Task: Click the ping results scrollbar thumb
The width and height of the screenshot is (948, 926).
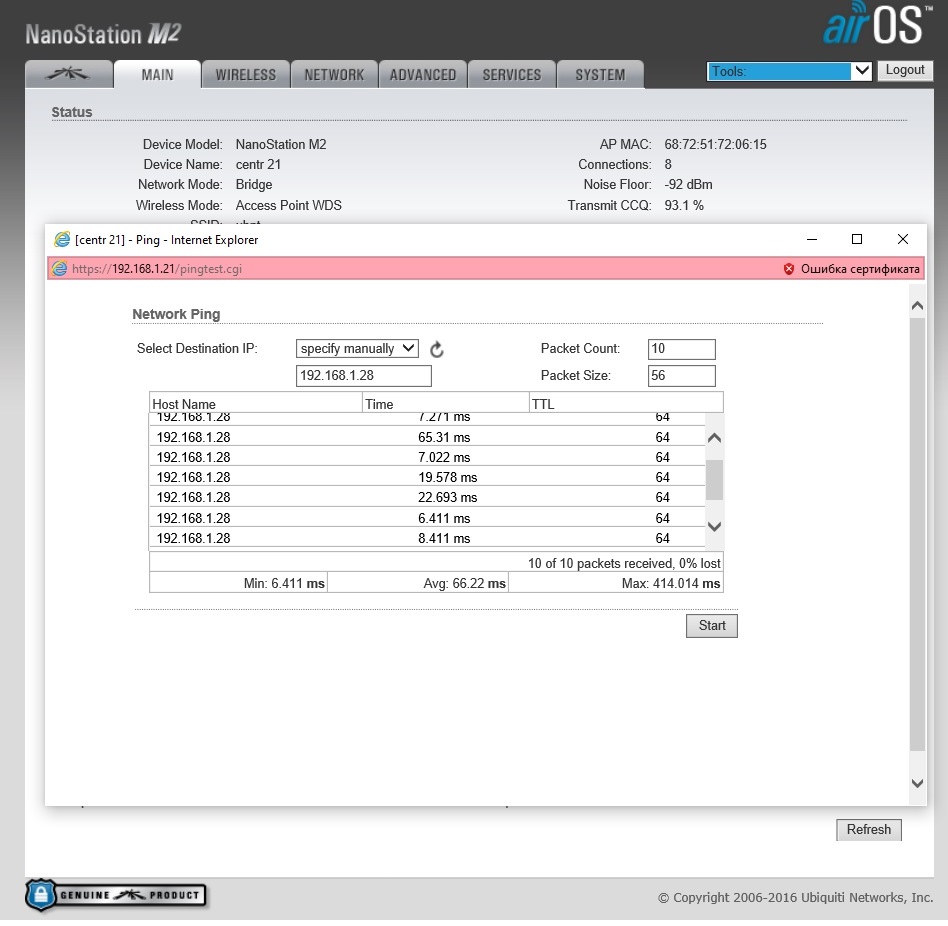Action: [x=714, y=480]
